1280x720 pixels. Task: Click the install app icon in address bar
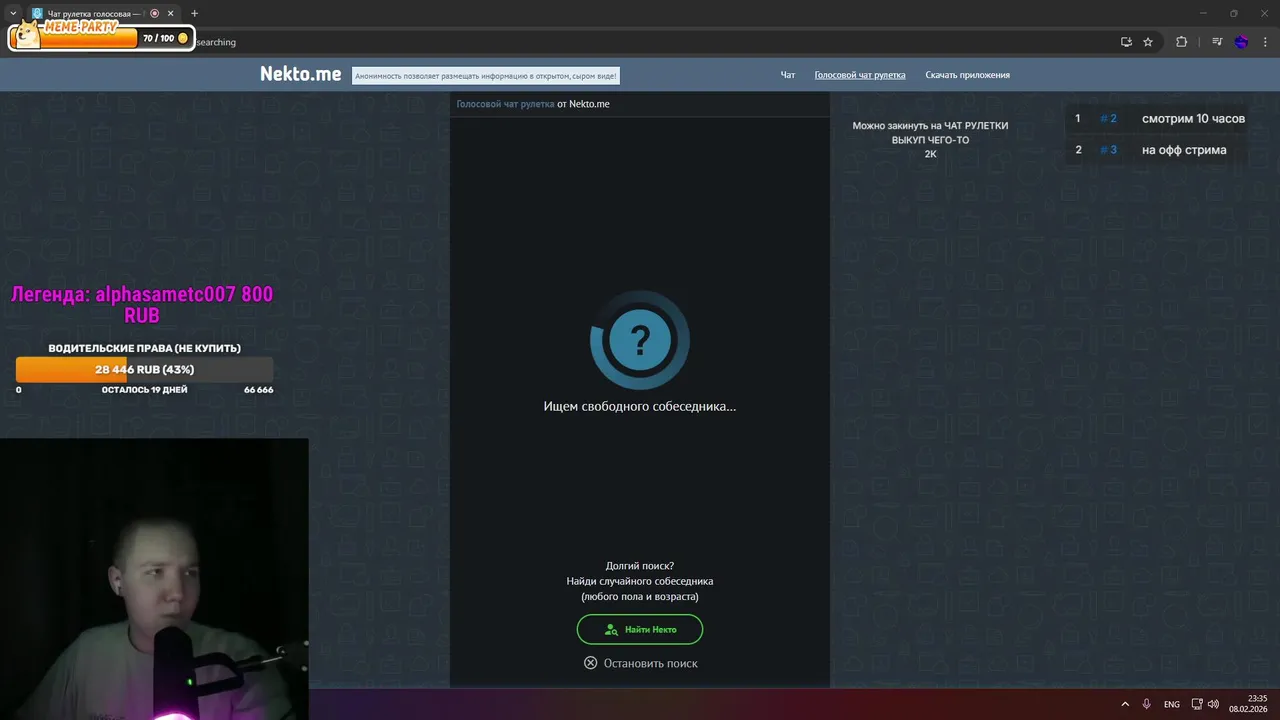[1126, 42]
